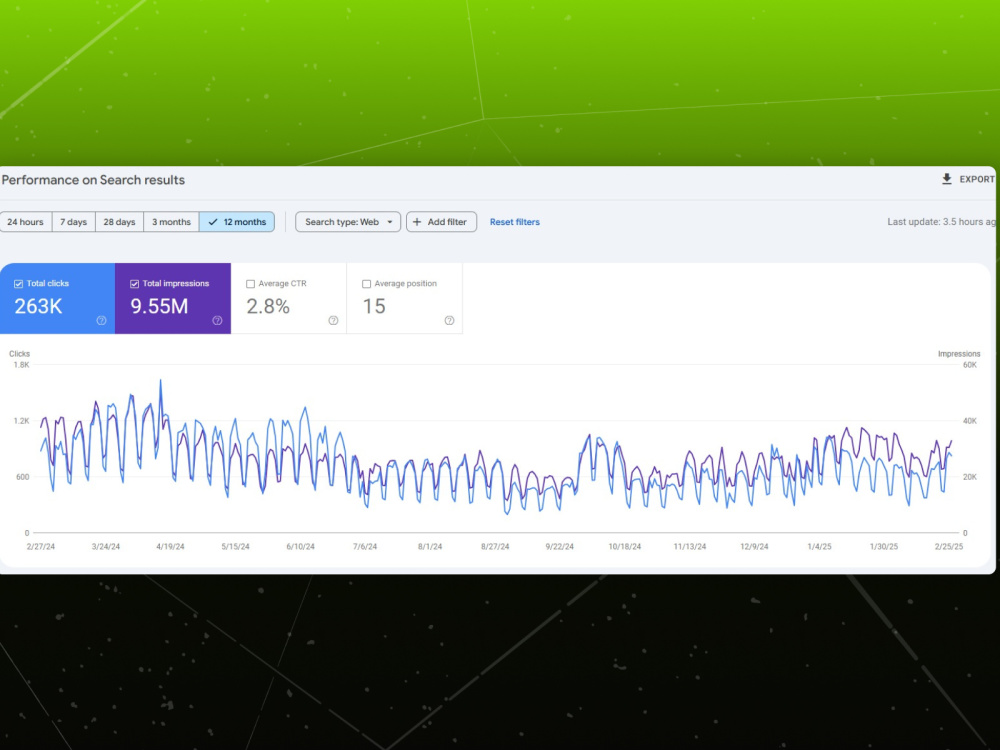
Task: Select the 3 months date range
Action: 172,222
